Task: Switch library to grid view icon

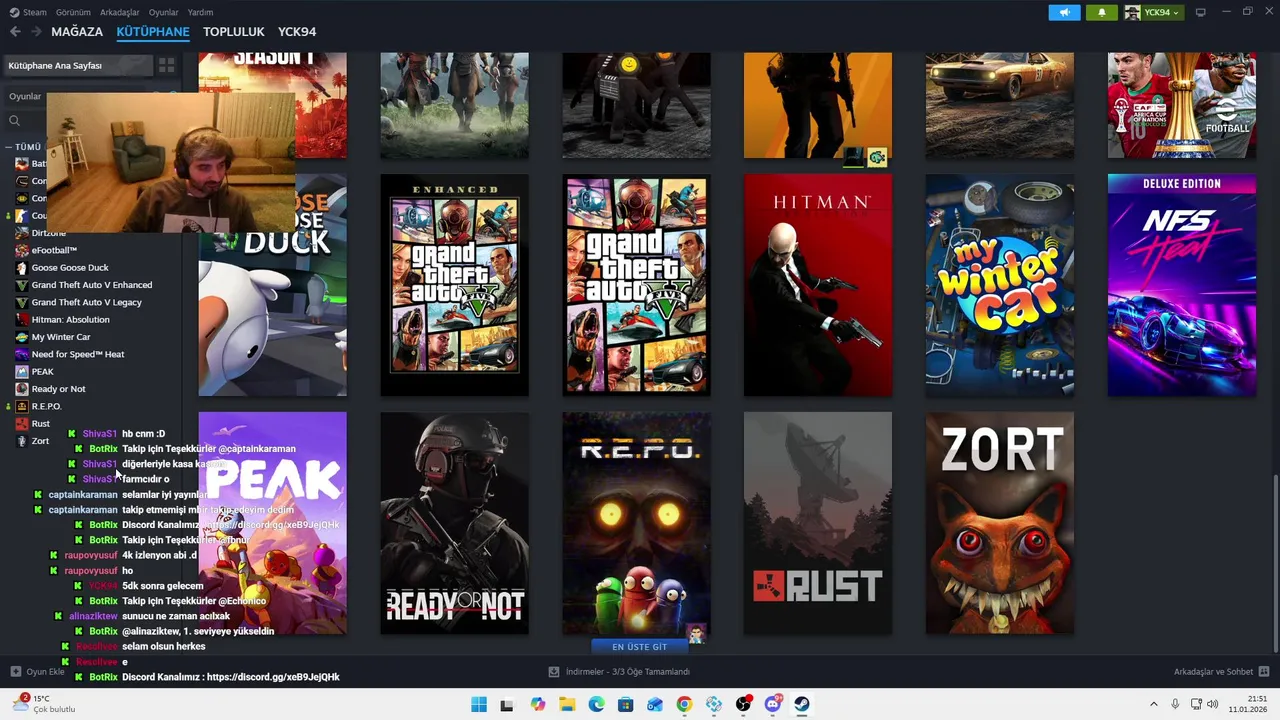Action: pyautogui.click(x=166, y=65)
